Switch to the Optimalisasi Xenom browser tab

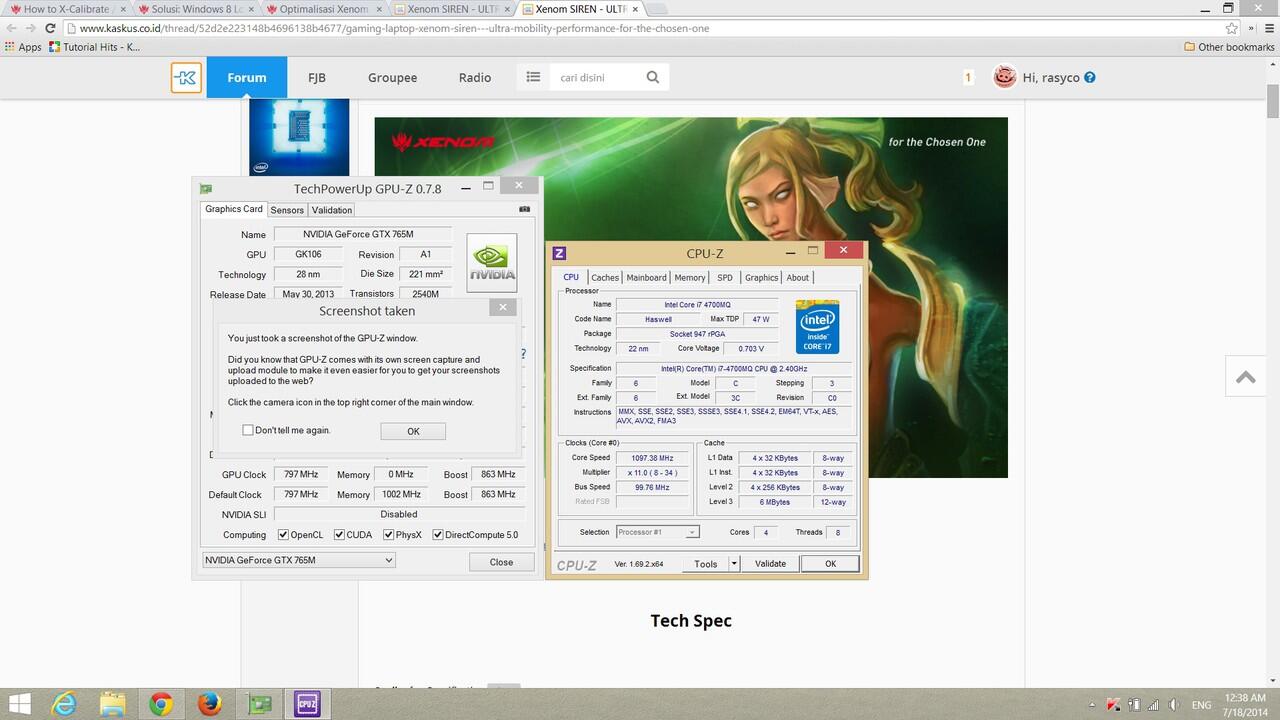[322, 8]
